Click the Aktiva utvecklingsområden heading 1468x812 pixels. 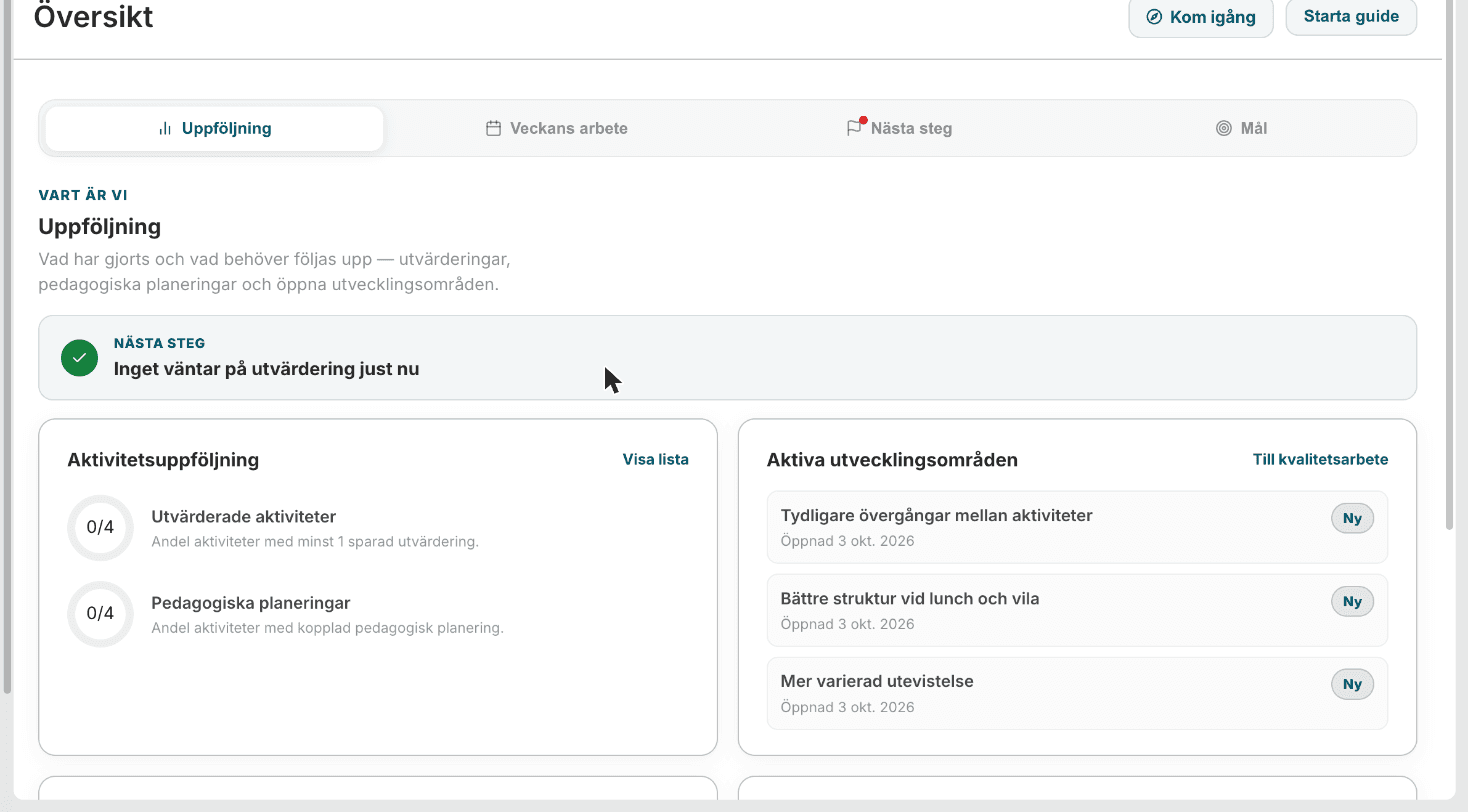(x=892, y=460)
